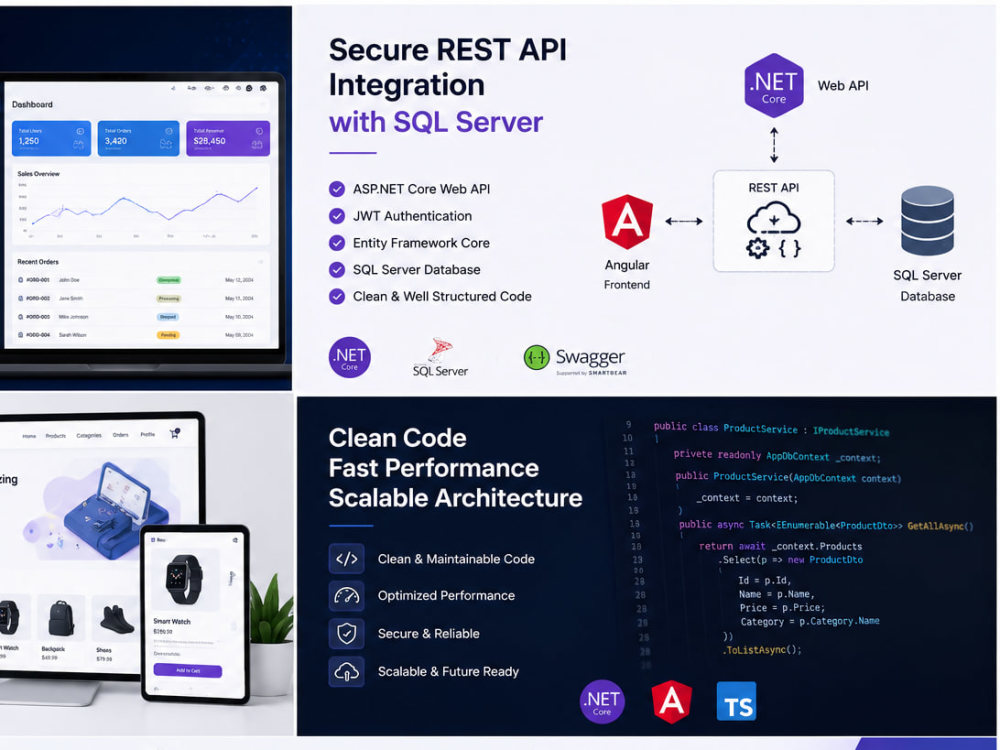Click the checkmark beside SQL Server Database
The image size is (1000, 750).
click(337, 269)
